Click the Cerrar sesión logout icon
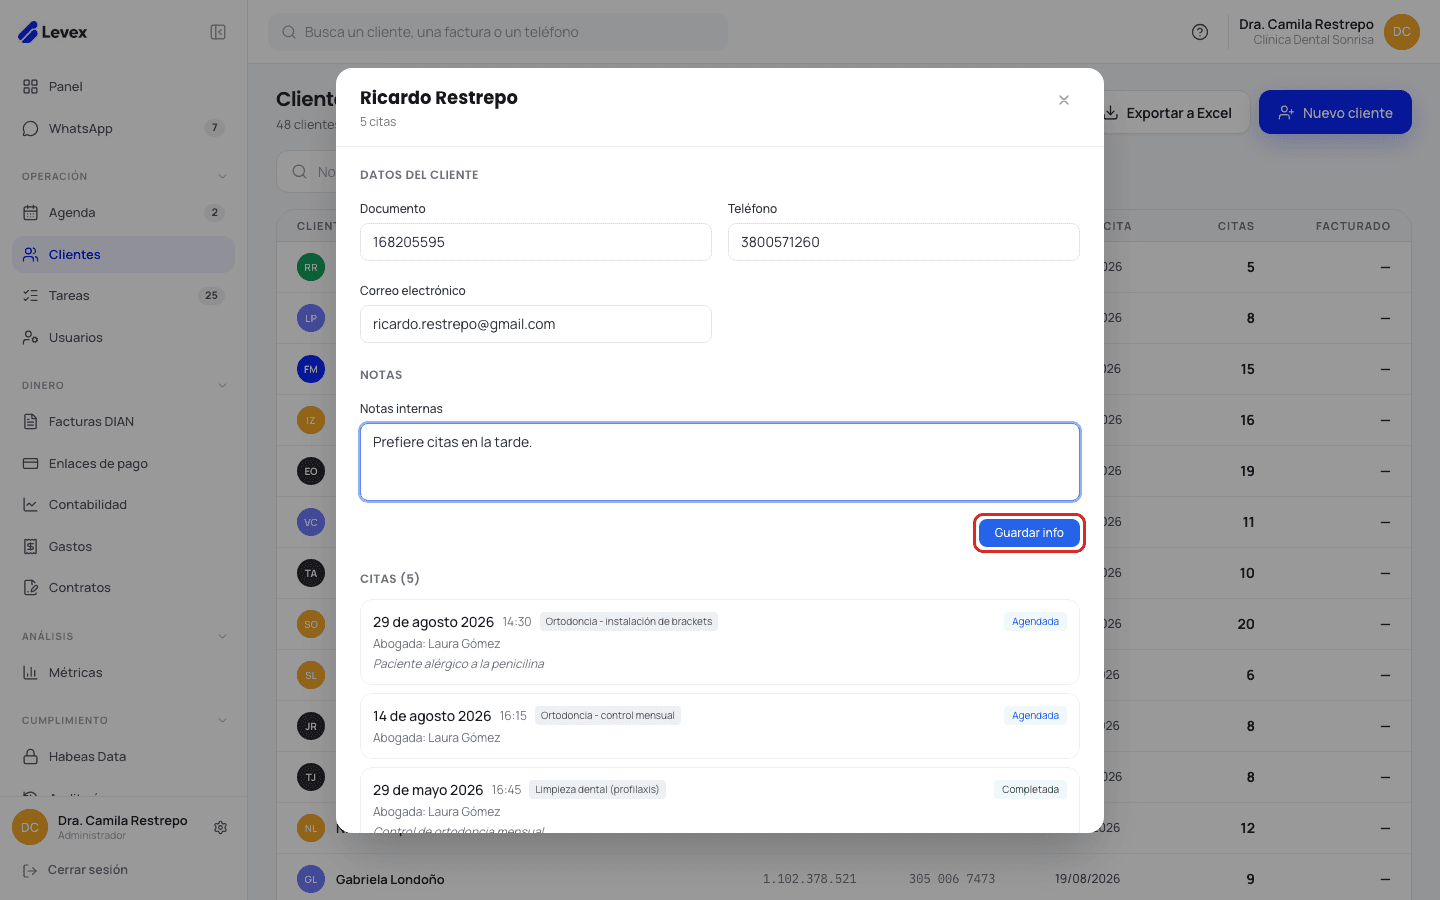This screenshot has width=1440, height=900. pyautogui.click(x=30, y=870)
